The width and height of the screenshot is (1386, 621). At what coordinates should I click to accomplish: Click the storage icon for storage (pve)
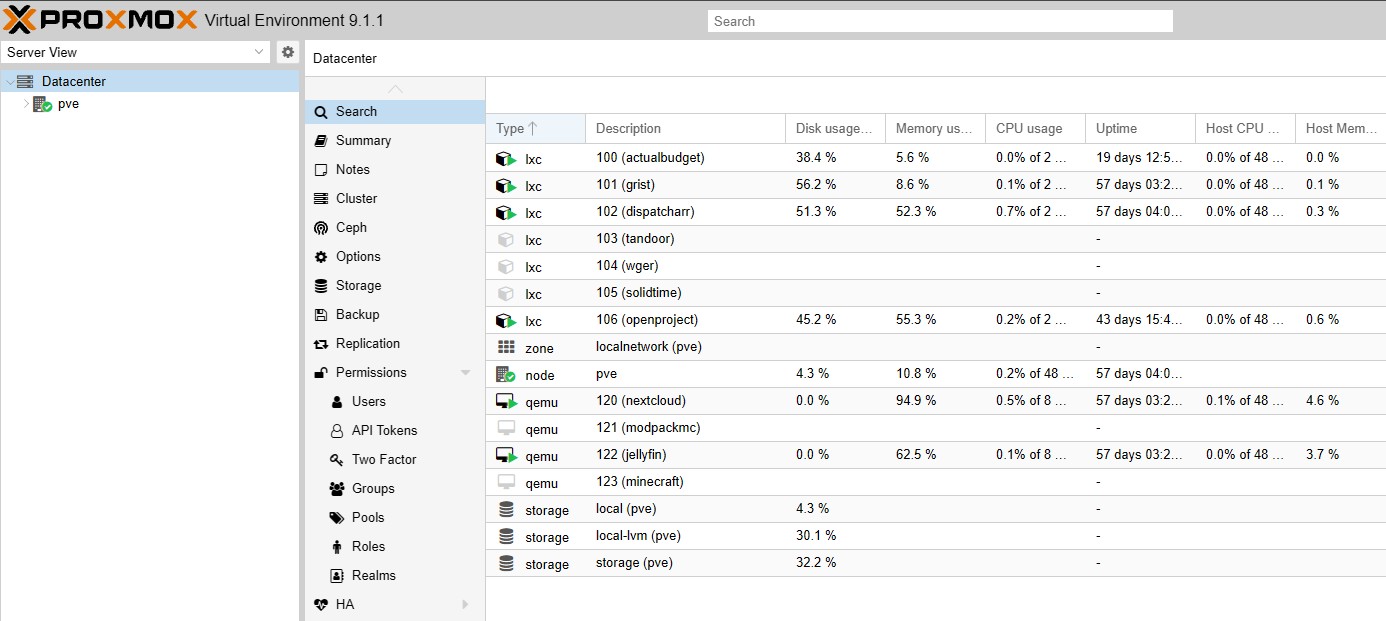(506, 563)
